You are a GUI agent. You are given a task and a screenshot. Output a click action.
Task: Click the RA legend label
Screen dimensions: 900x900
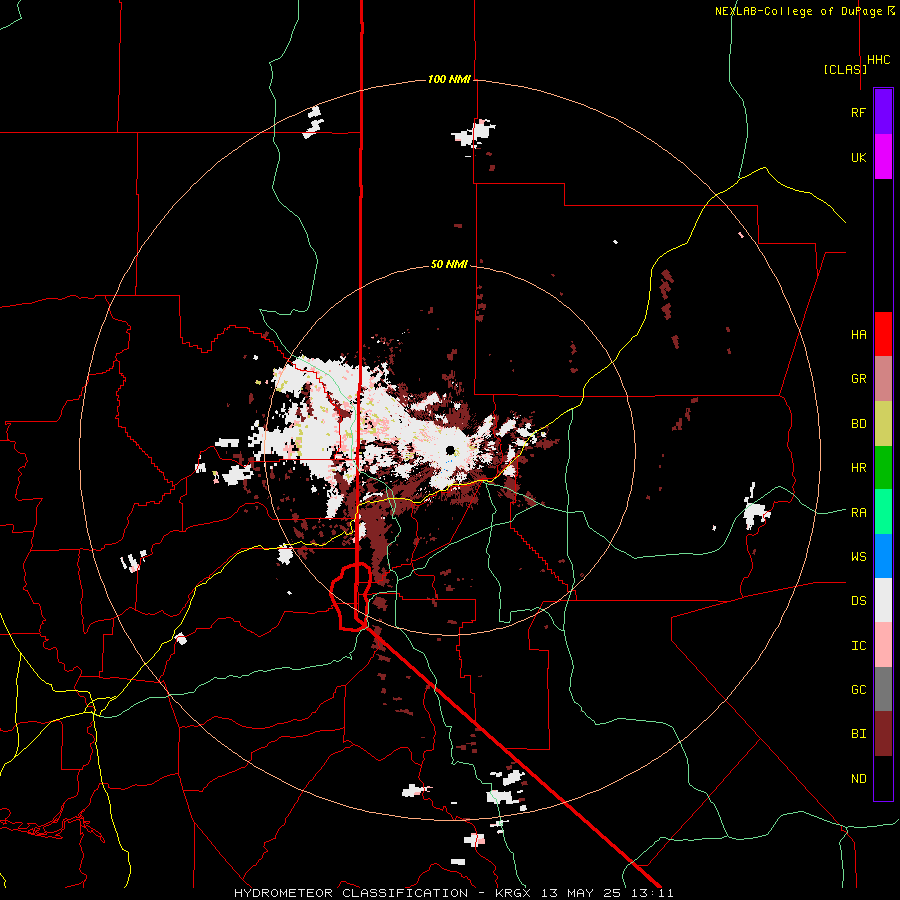(x=858, y=512)
